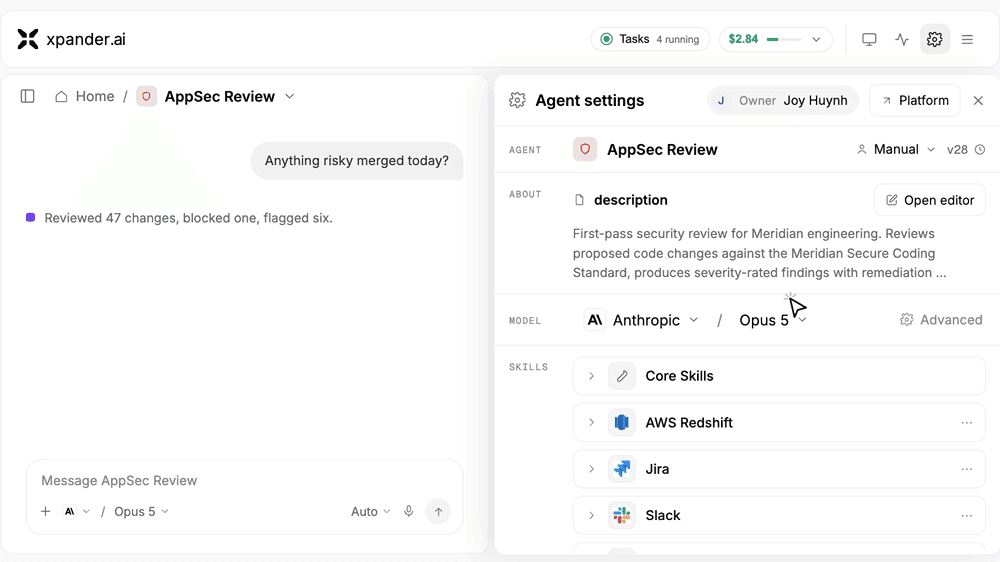Expand the Core Skills row

point(591,376)
